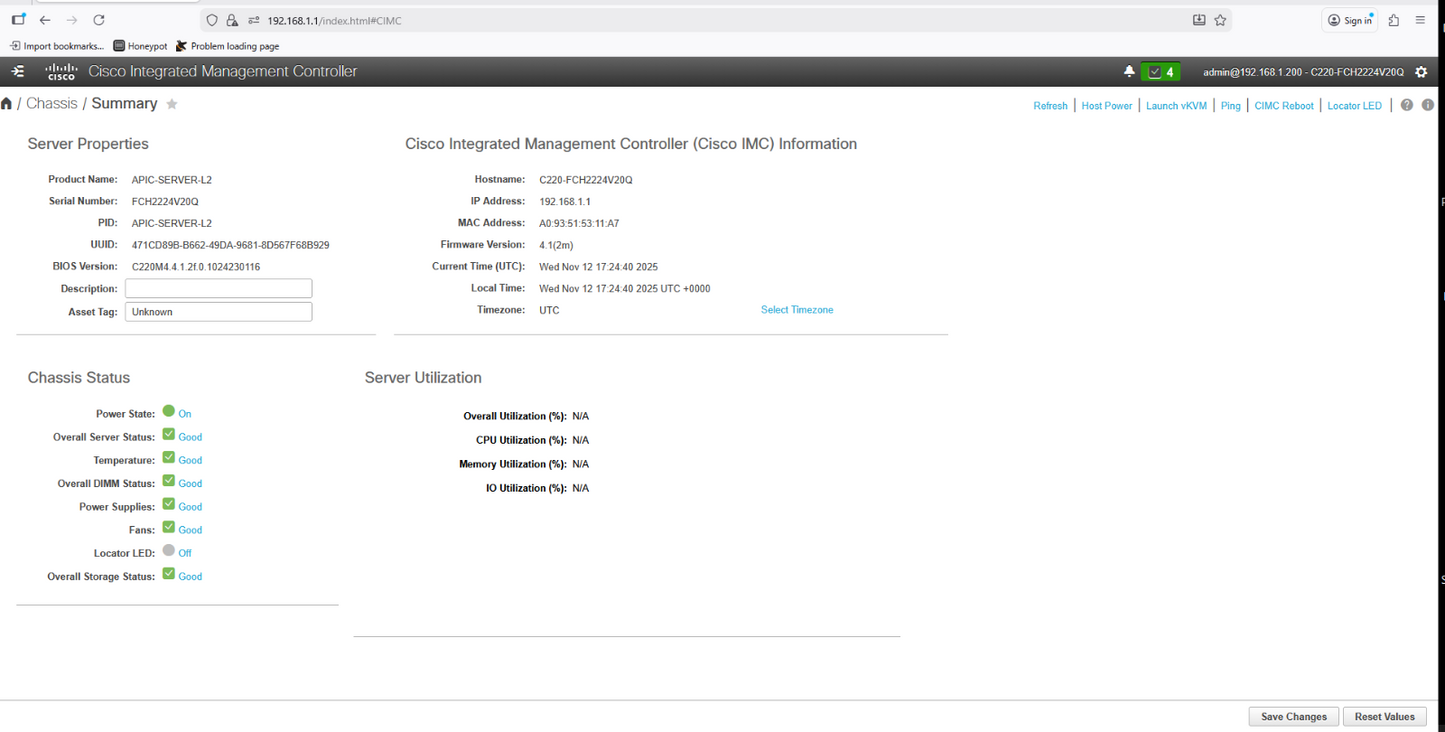The height and width of the screenshot is (732, 1445).
Task: Click the Temperature status check icon
Action: click(x=169, y=458)
